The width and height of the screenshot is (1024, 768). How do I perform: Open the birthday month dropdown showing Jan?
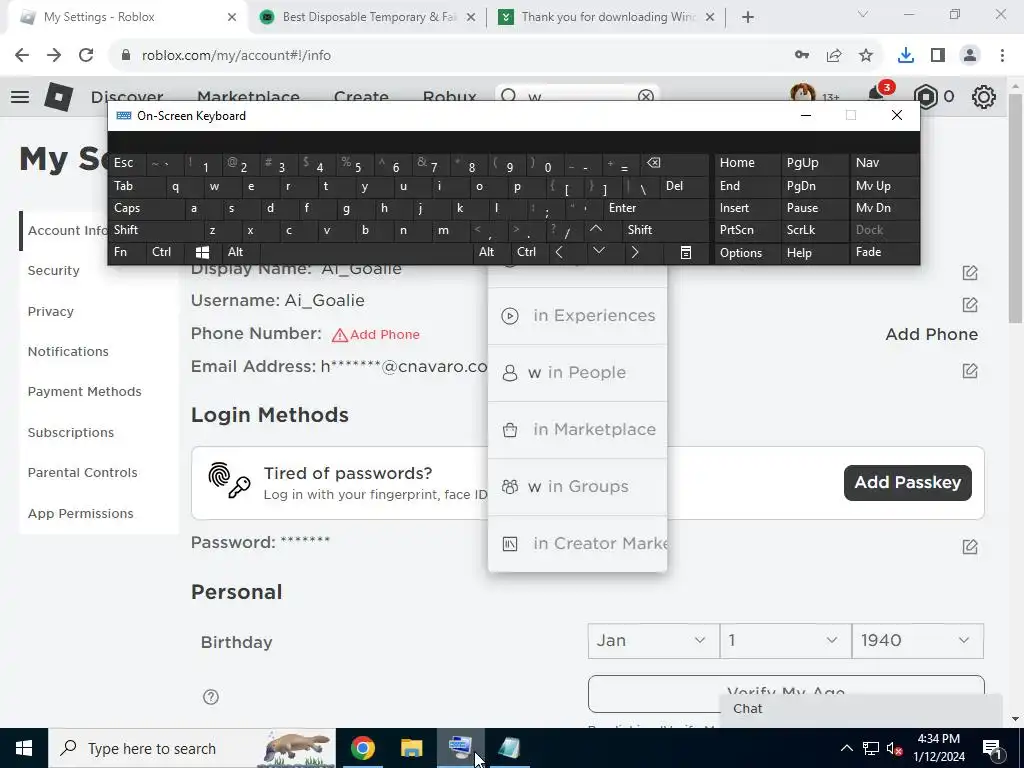[653, 641]
